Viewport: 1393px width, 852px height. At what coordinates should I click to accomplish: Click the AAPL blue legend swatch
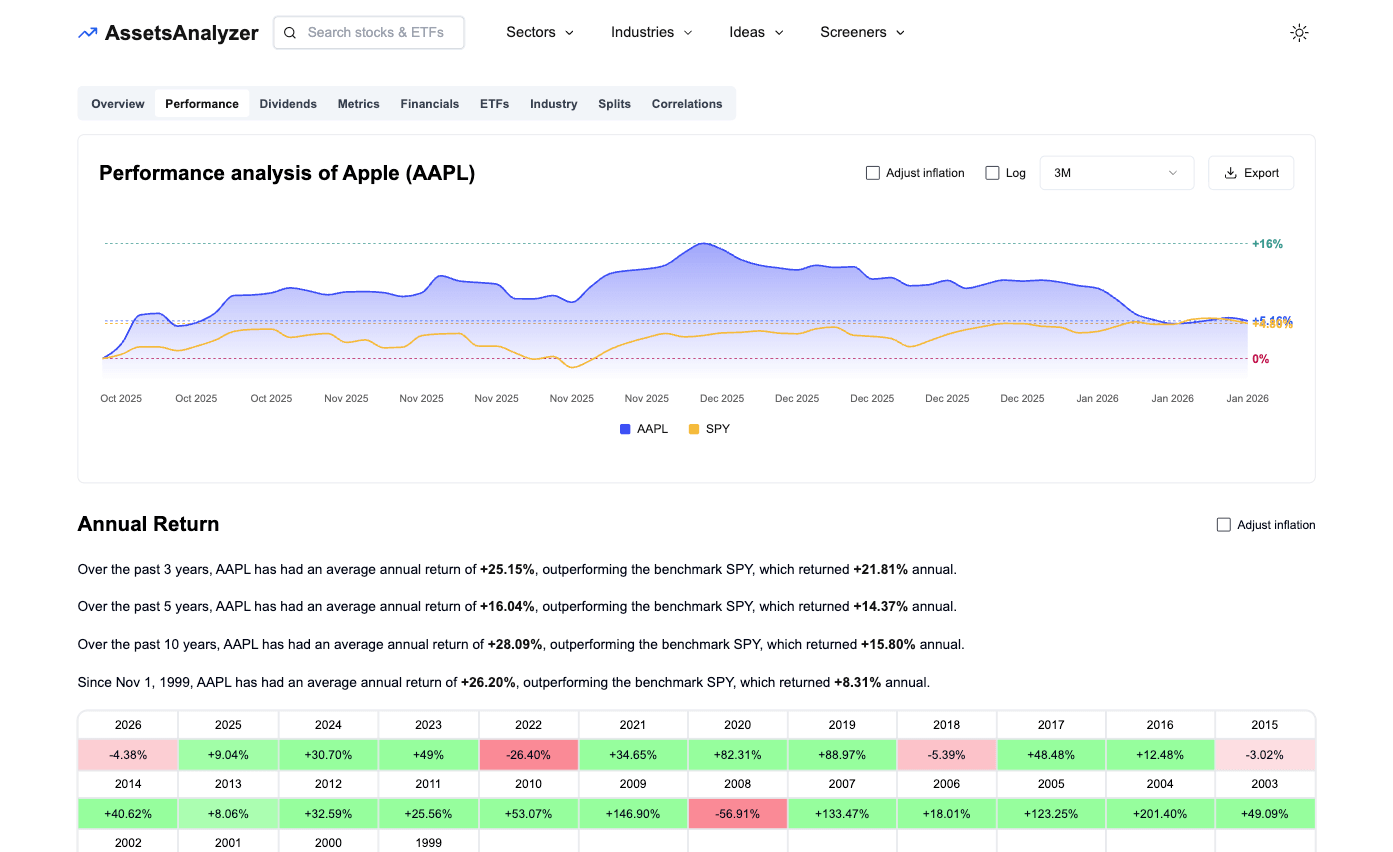click(624, 428)
